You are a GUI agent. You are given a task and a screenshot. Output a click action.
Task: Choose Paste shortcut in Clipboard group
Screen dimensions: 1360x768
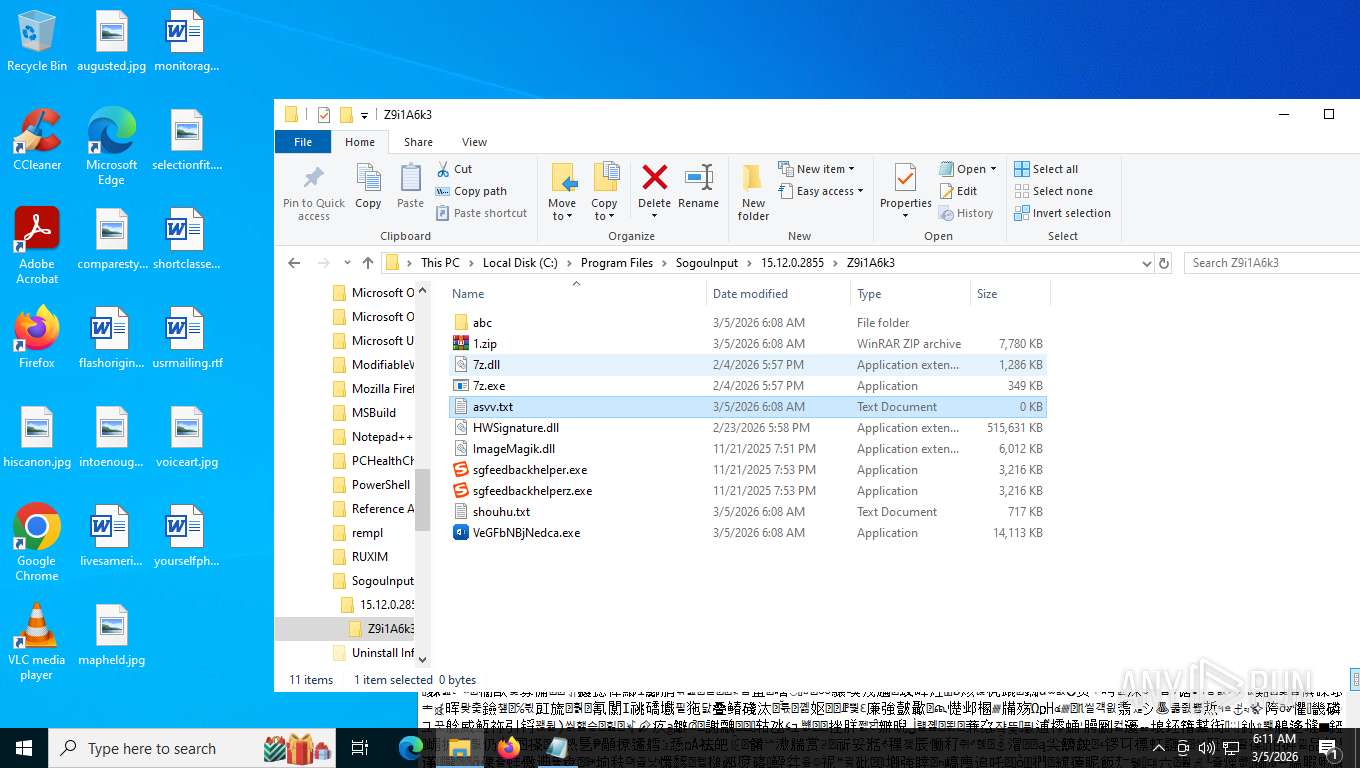tap(482, 213)
